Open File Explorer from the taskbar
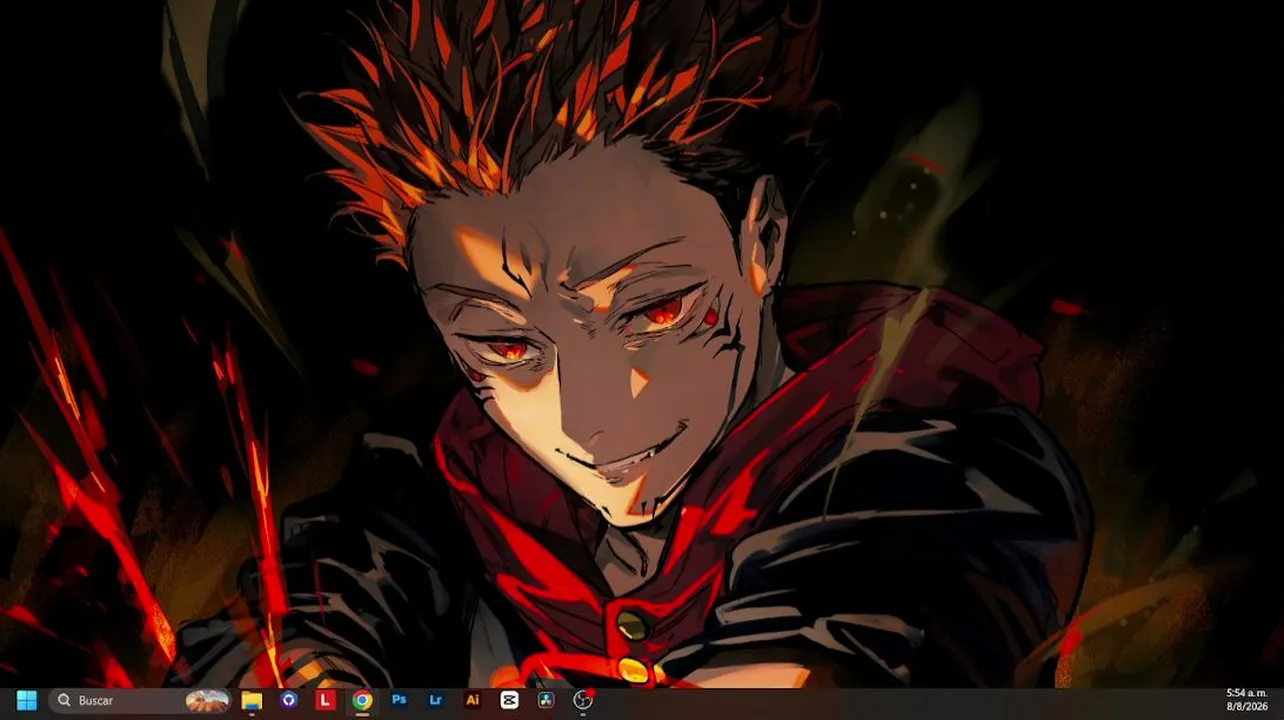1284x720 pixels. (x=251, y=700)
